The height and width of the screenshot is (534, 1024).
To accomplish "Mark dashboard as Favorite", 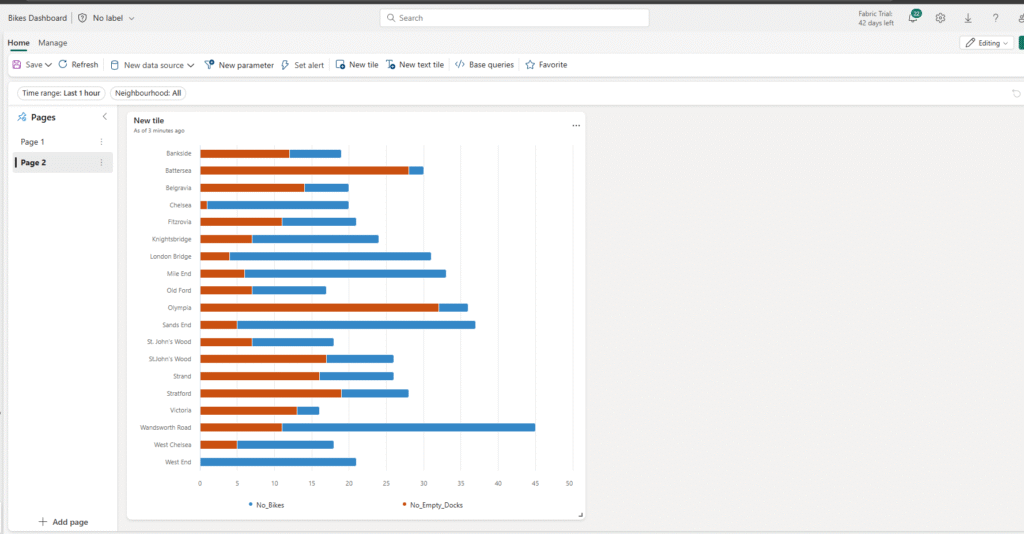I will [546, 65].
